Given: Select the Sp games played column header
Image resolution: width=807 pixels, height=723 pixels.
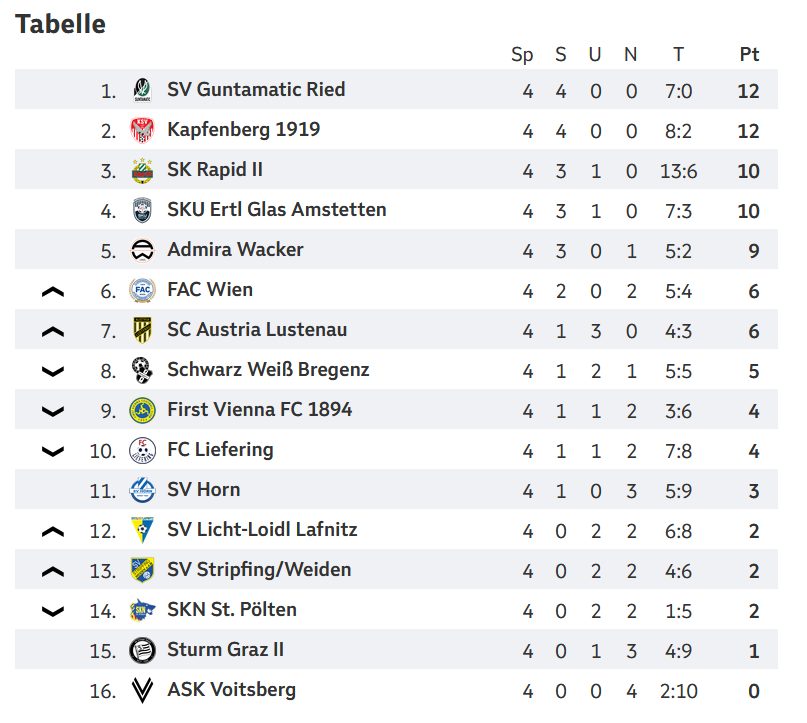Looking at the screenshot, I should 522,55.
